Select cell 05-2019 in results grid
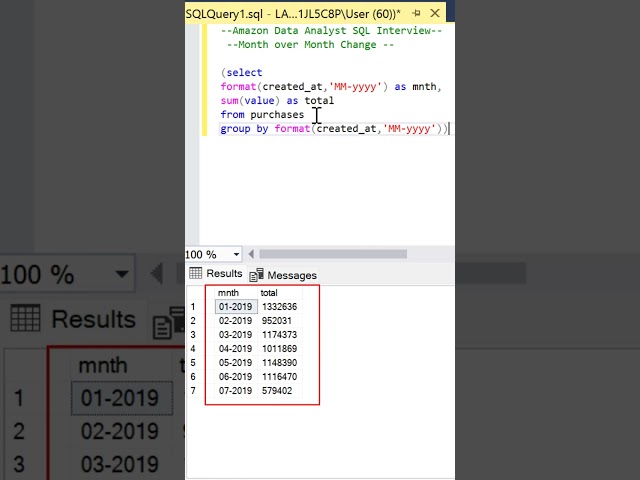640x480 pixels. click(x=236, y=362)
